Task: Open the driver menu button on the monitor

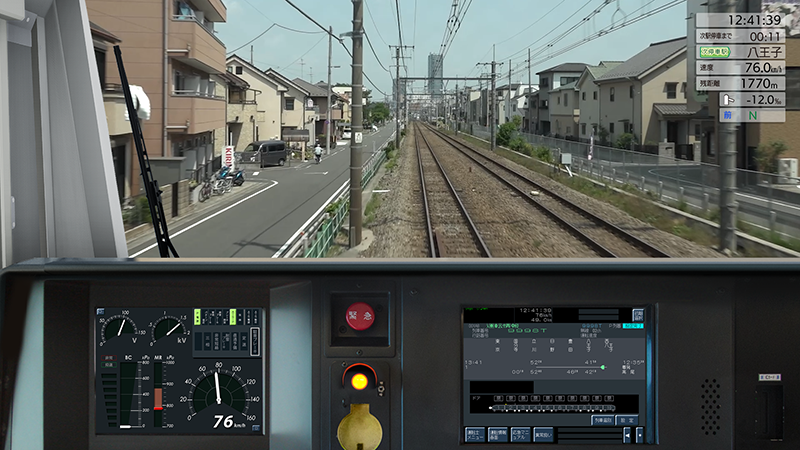Action: coord(475,435)
